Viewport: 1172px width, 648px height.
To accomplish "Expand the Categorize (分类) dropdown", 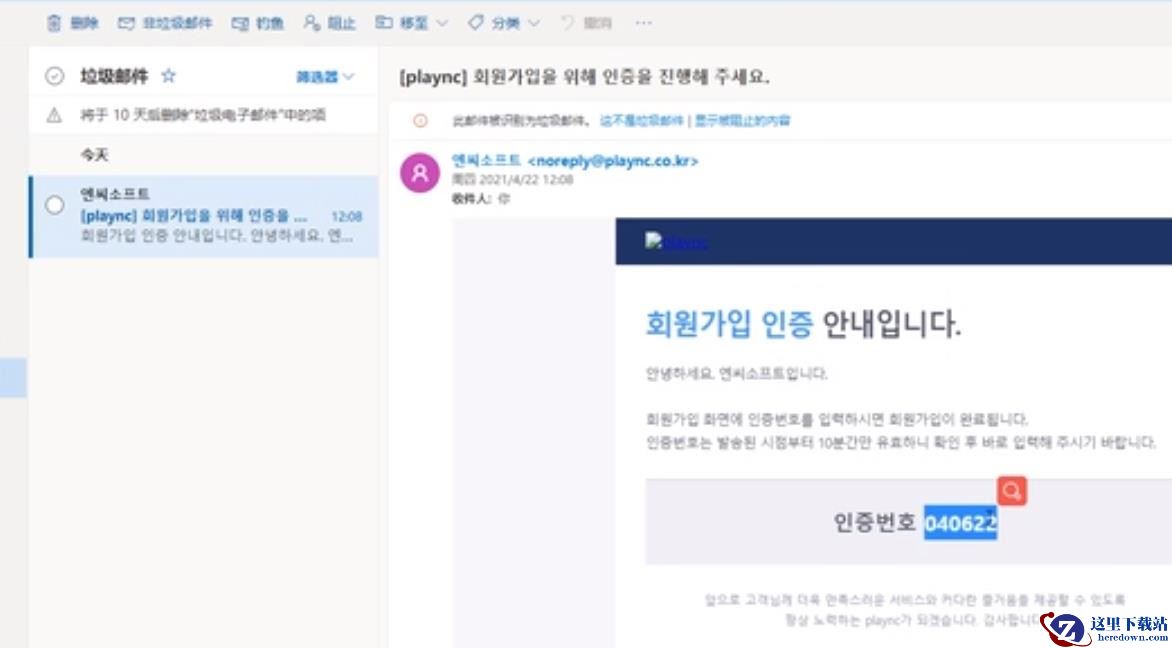I will click(x=503, y=23).
